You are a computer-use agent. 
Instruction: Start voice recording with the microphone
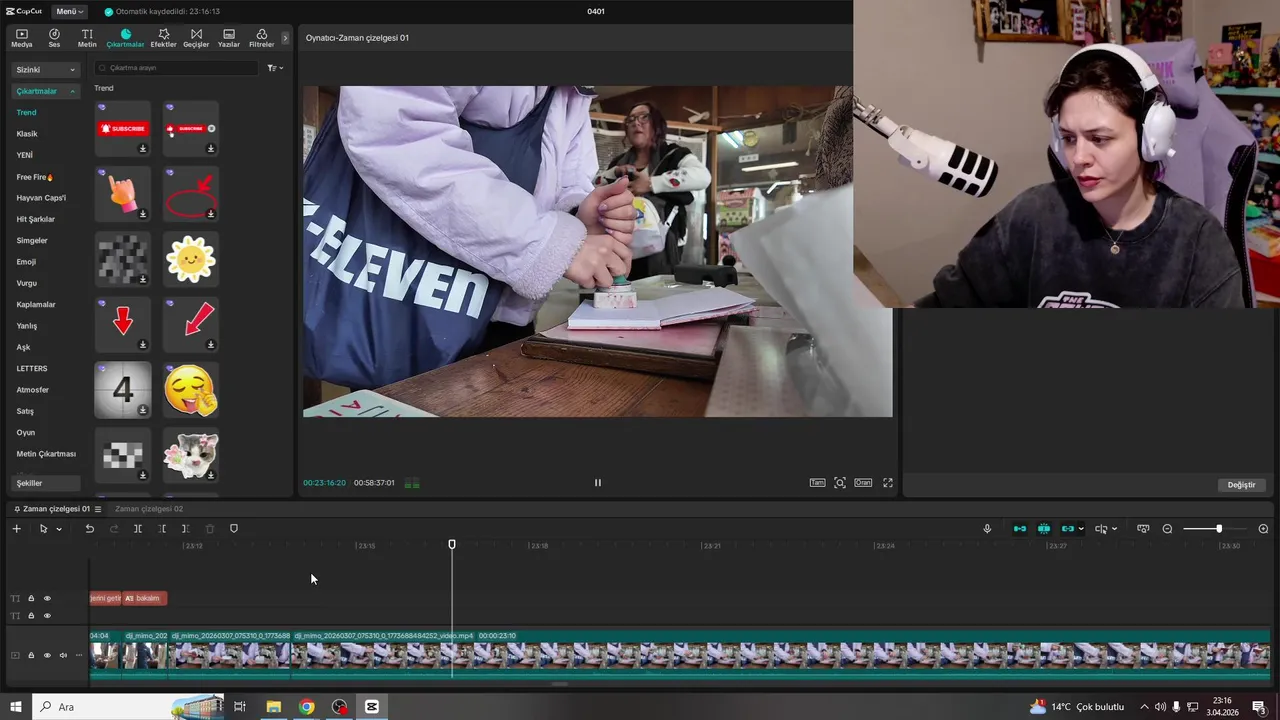987,529
